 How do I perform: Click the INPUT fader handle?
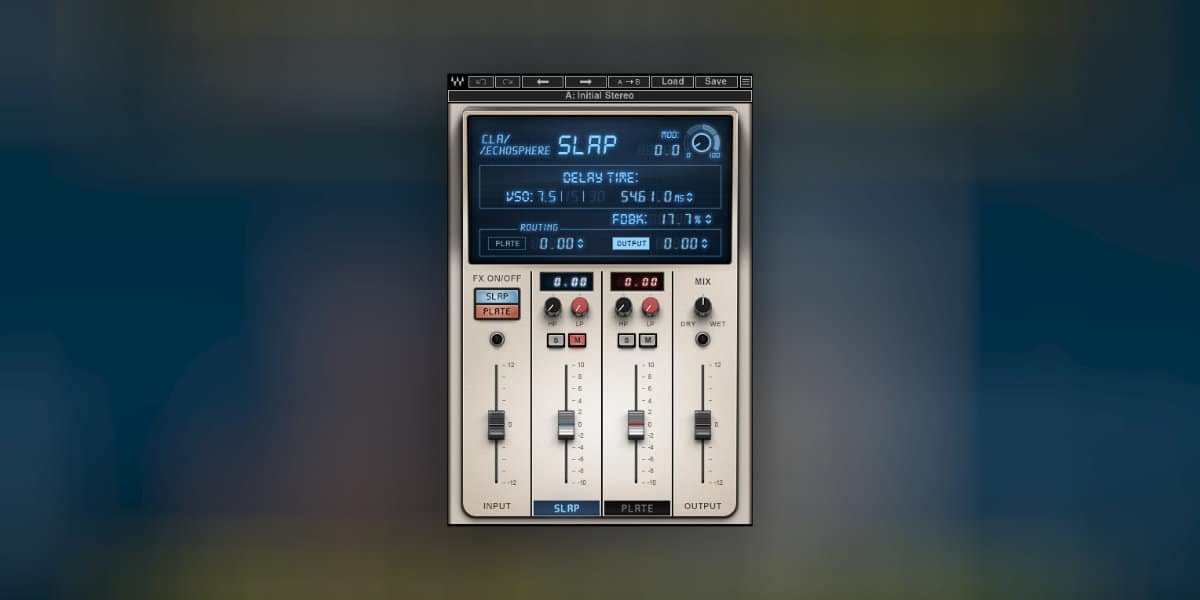coord(496,425)
